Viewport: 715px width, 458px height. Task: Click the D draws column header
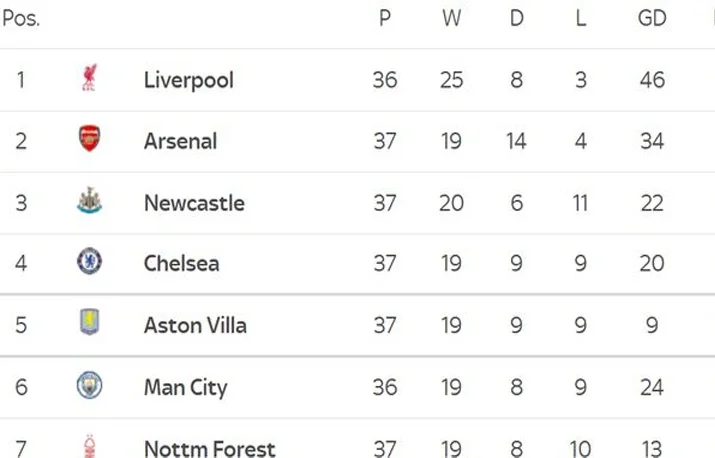517,18
